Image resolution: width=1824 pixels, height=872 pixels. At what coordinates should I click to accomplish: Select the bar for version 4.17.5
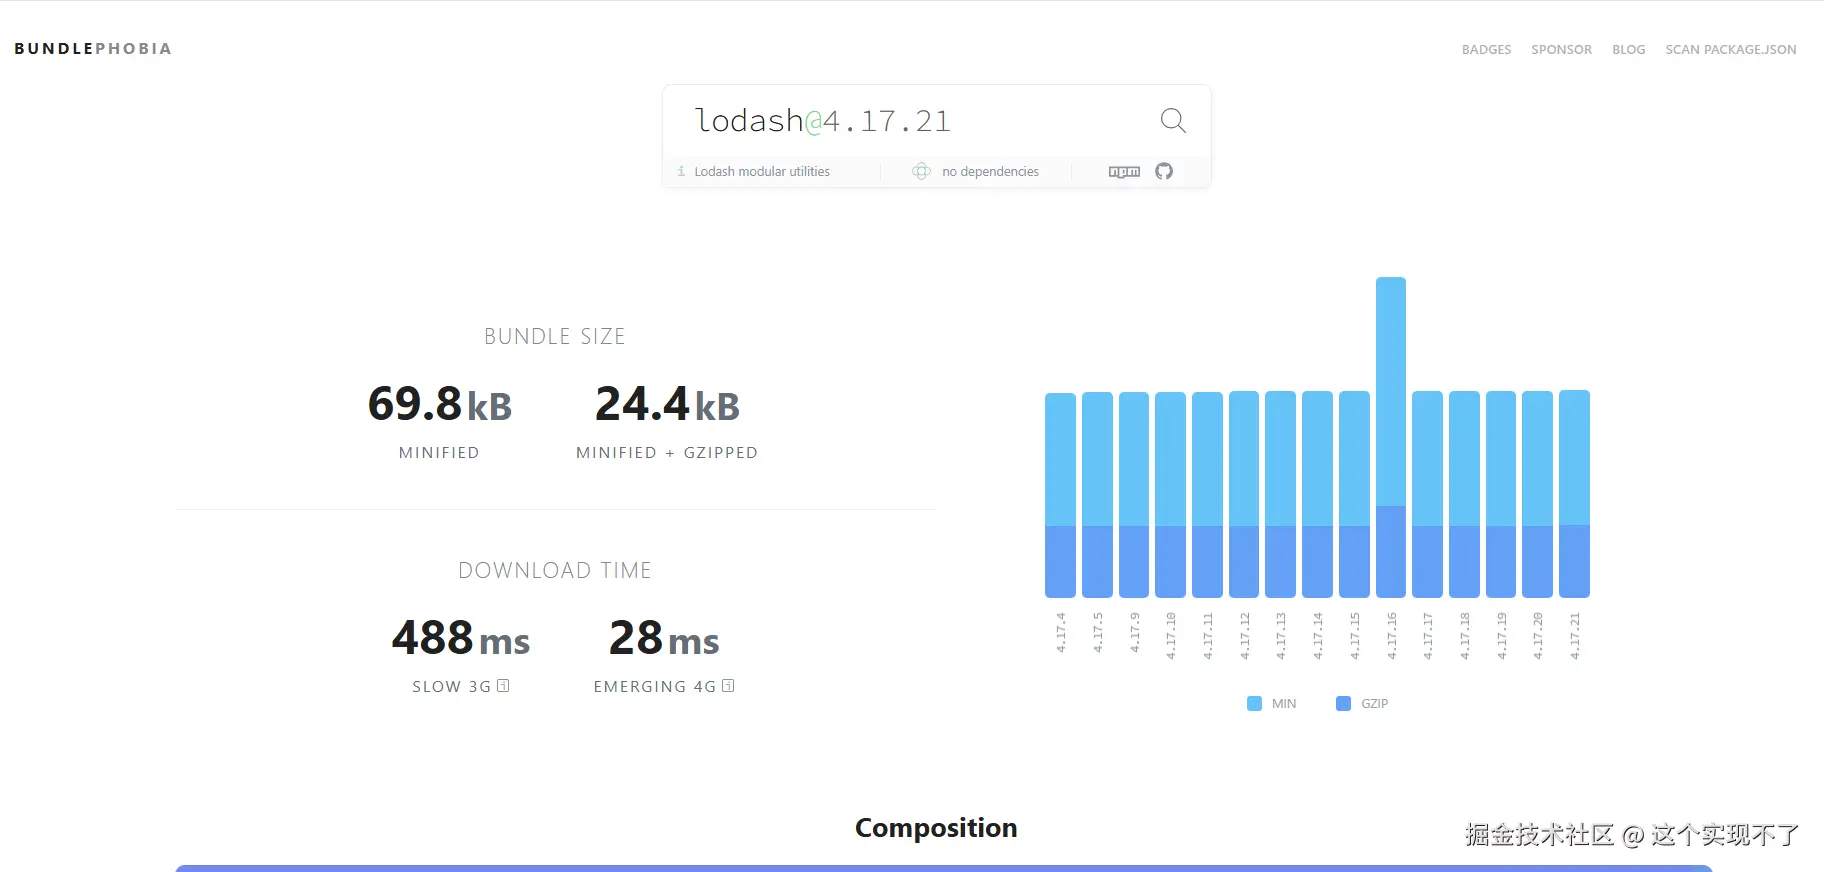point(1097,495)
